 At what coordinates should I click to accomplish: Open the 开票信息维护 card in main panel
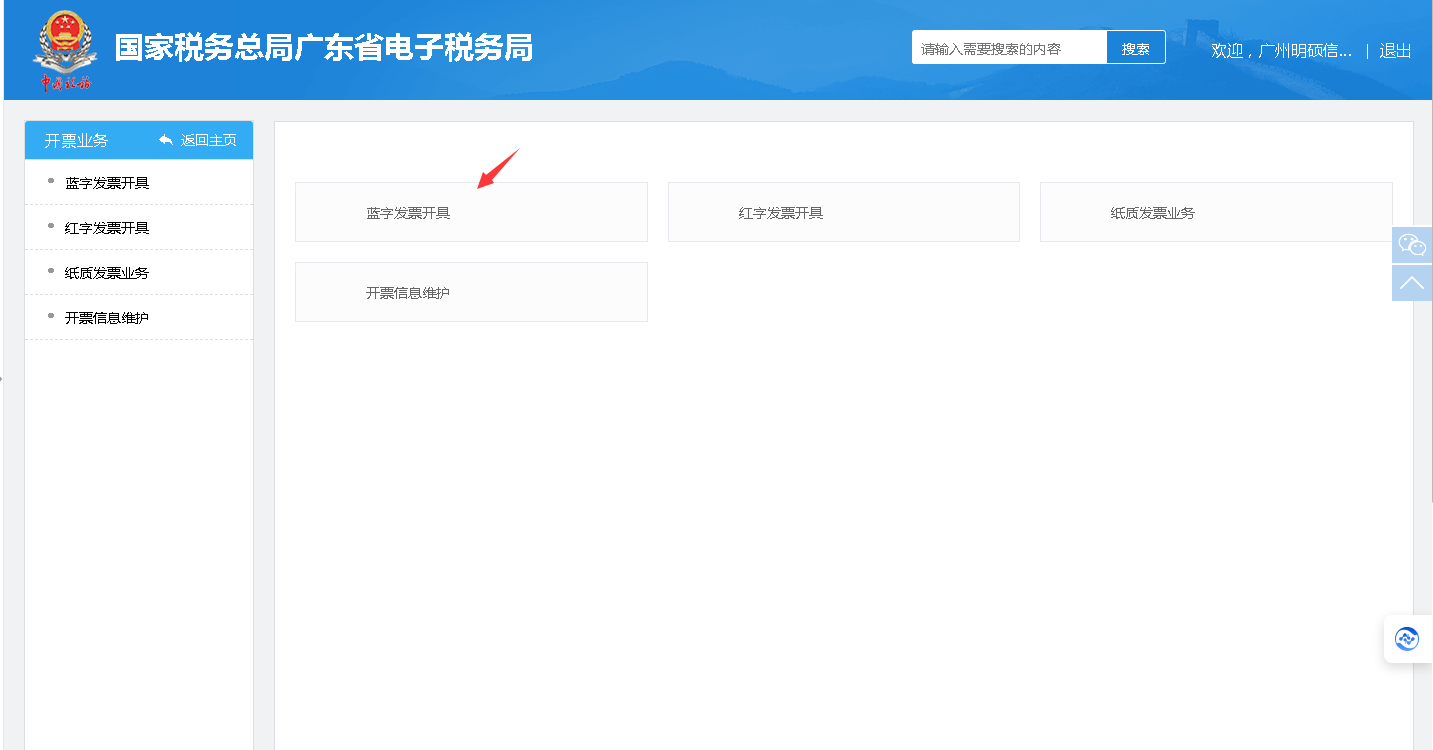[x=470, y=292]
